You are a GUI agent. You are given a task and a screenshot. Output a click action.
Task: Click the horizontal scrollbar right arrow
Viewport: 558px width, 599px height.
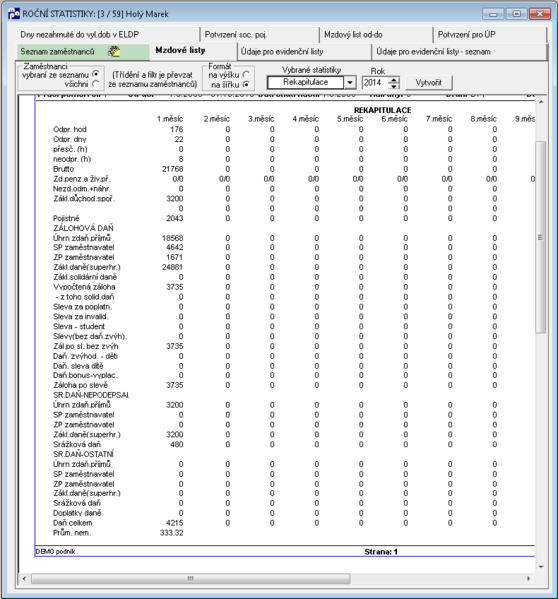(x=529, y=579)
